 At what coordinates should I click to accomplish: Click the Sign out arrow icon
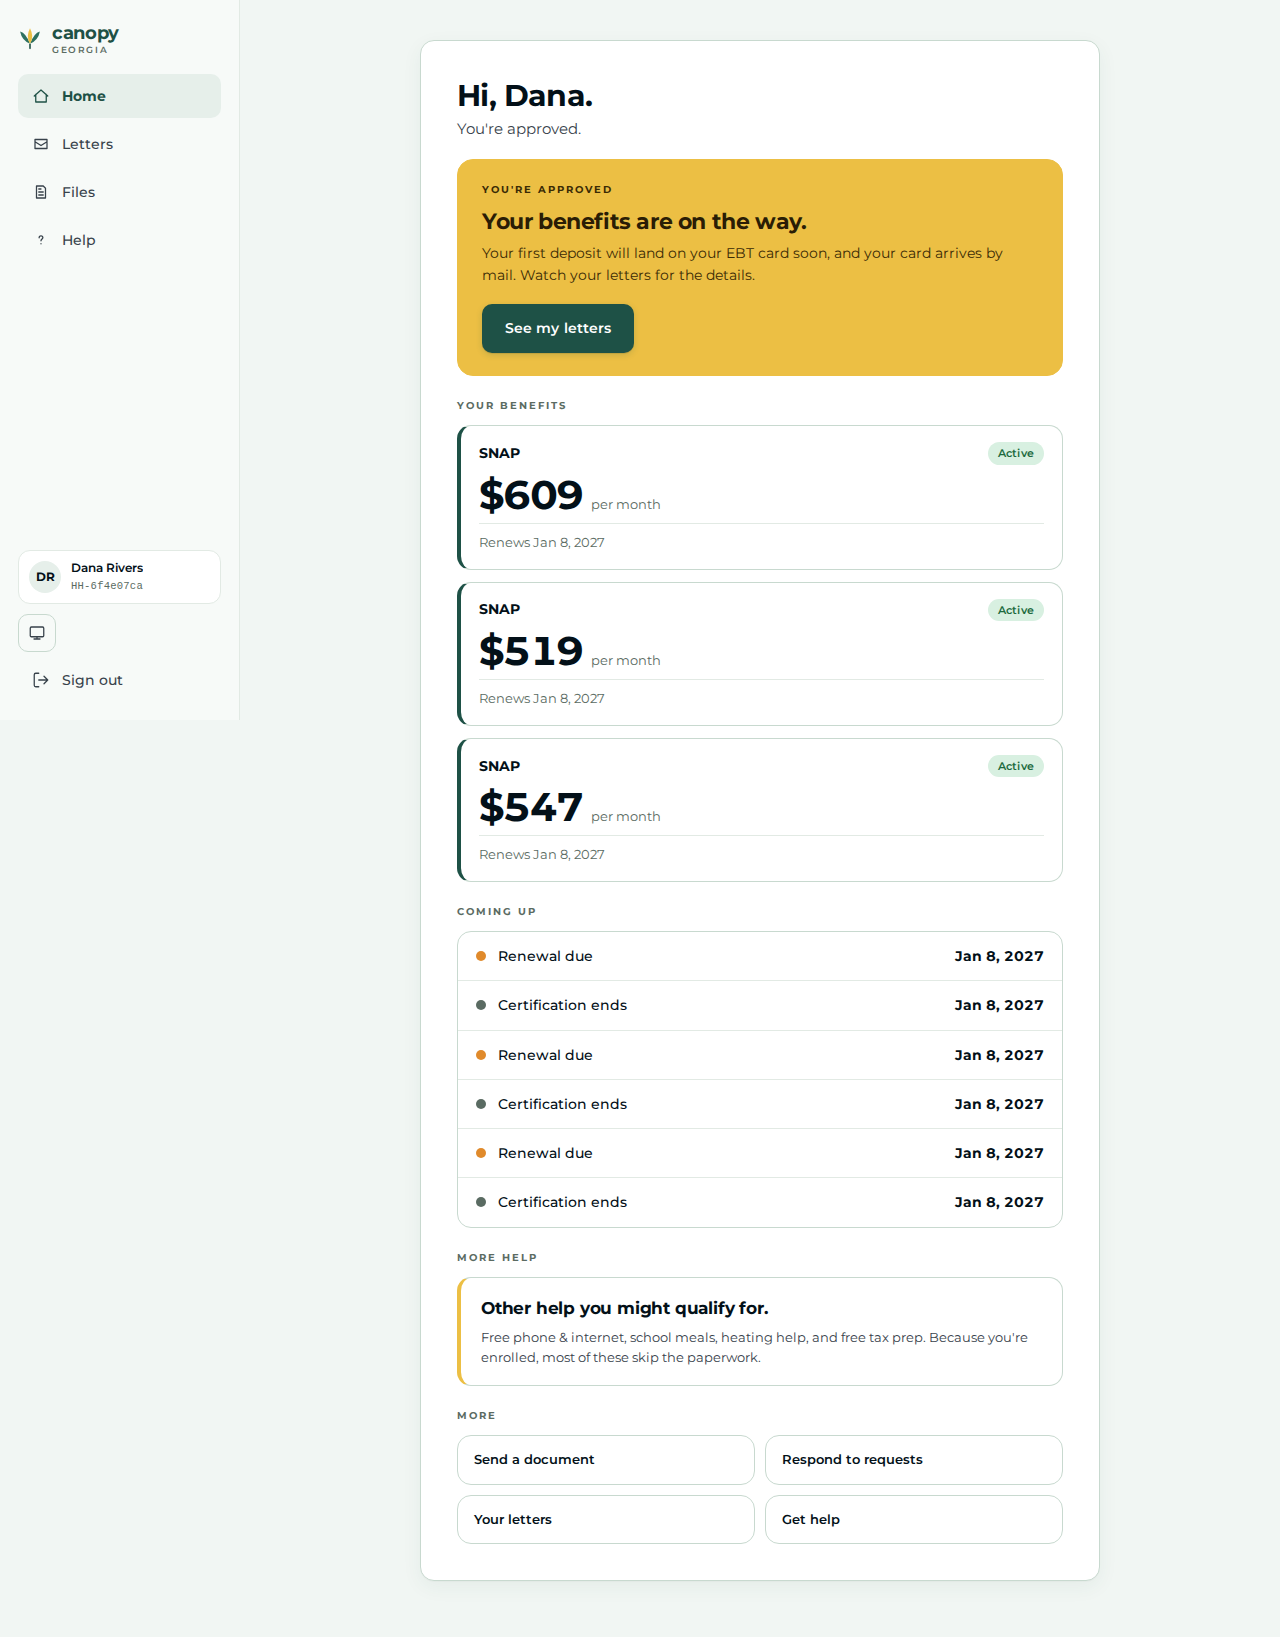click(41, 680)
